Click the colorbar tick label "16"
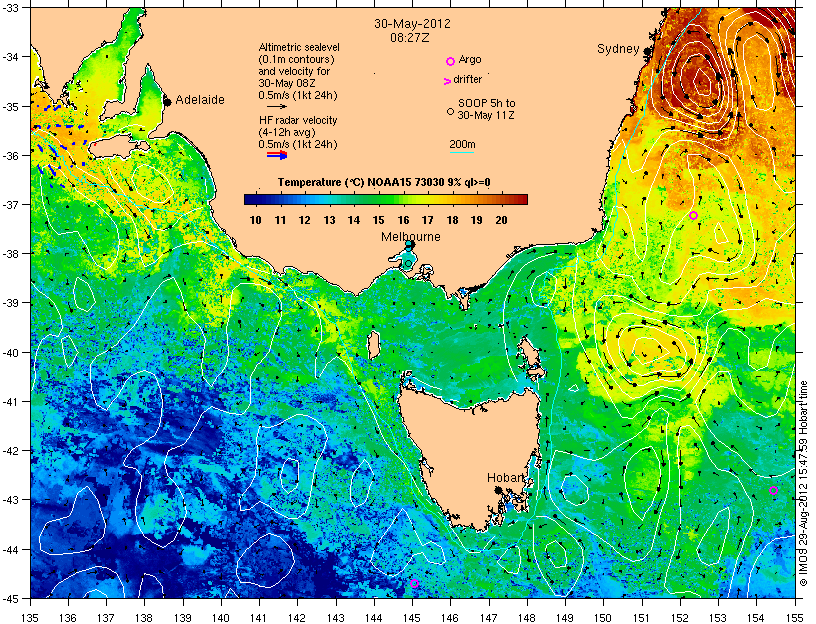816x624 pixels. coord(403,220)
